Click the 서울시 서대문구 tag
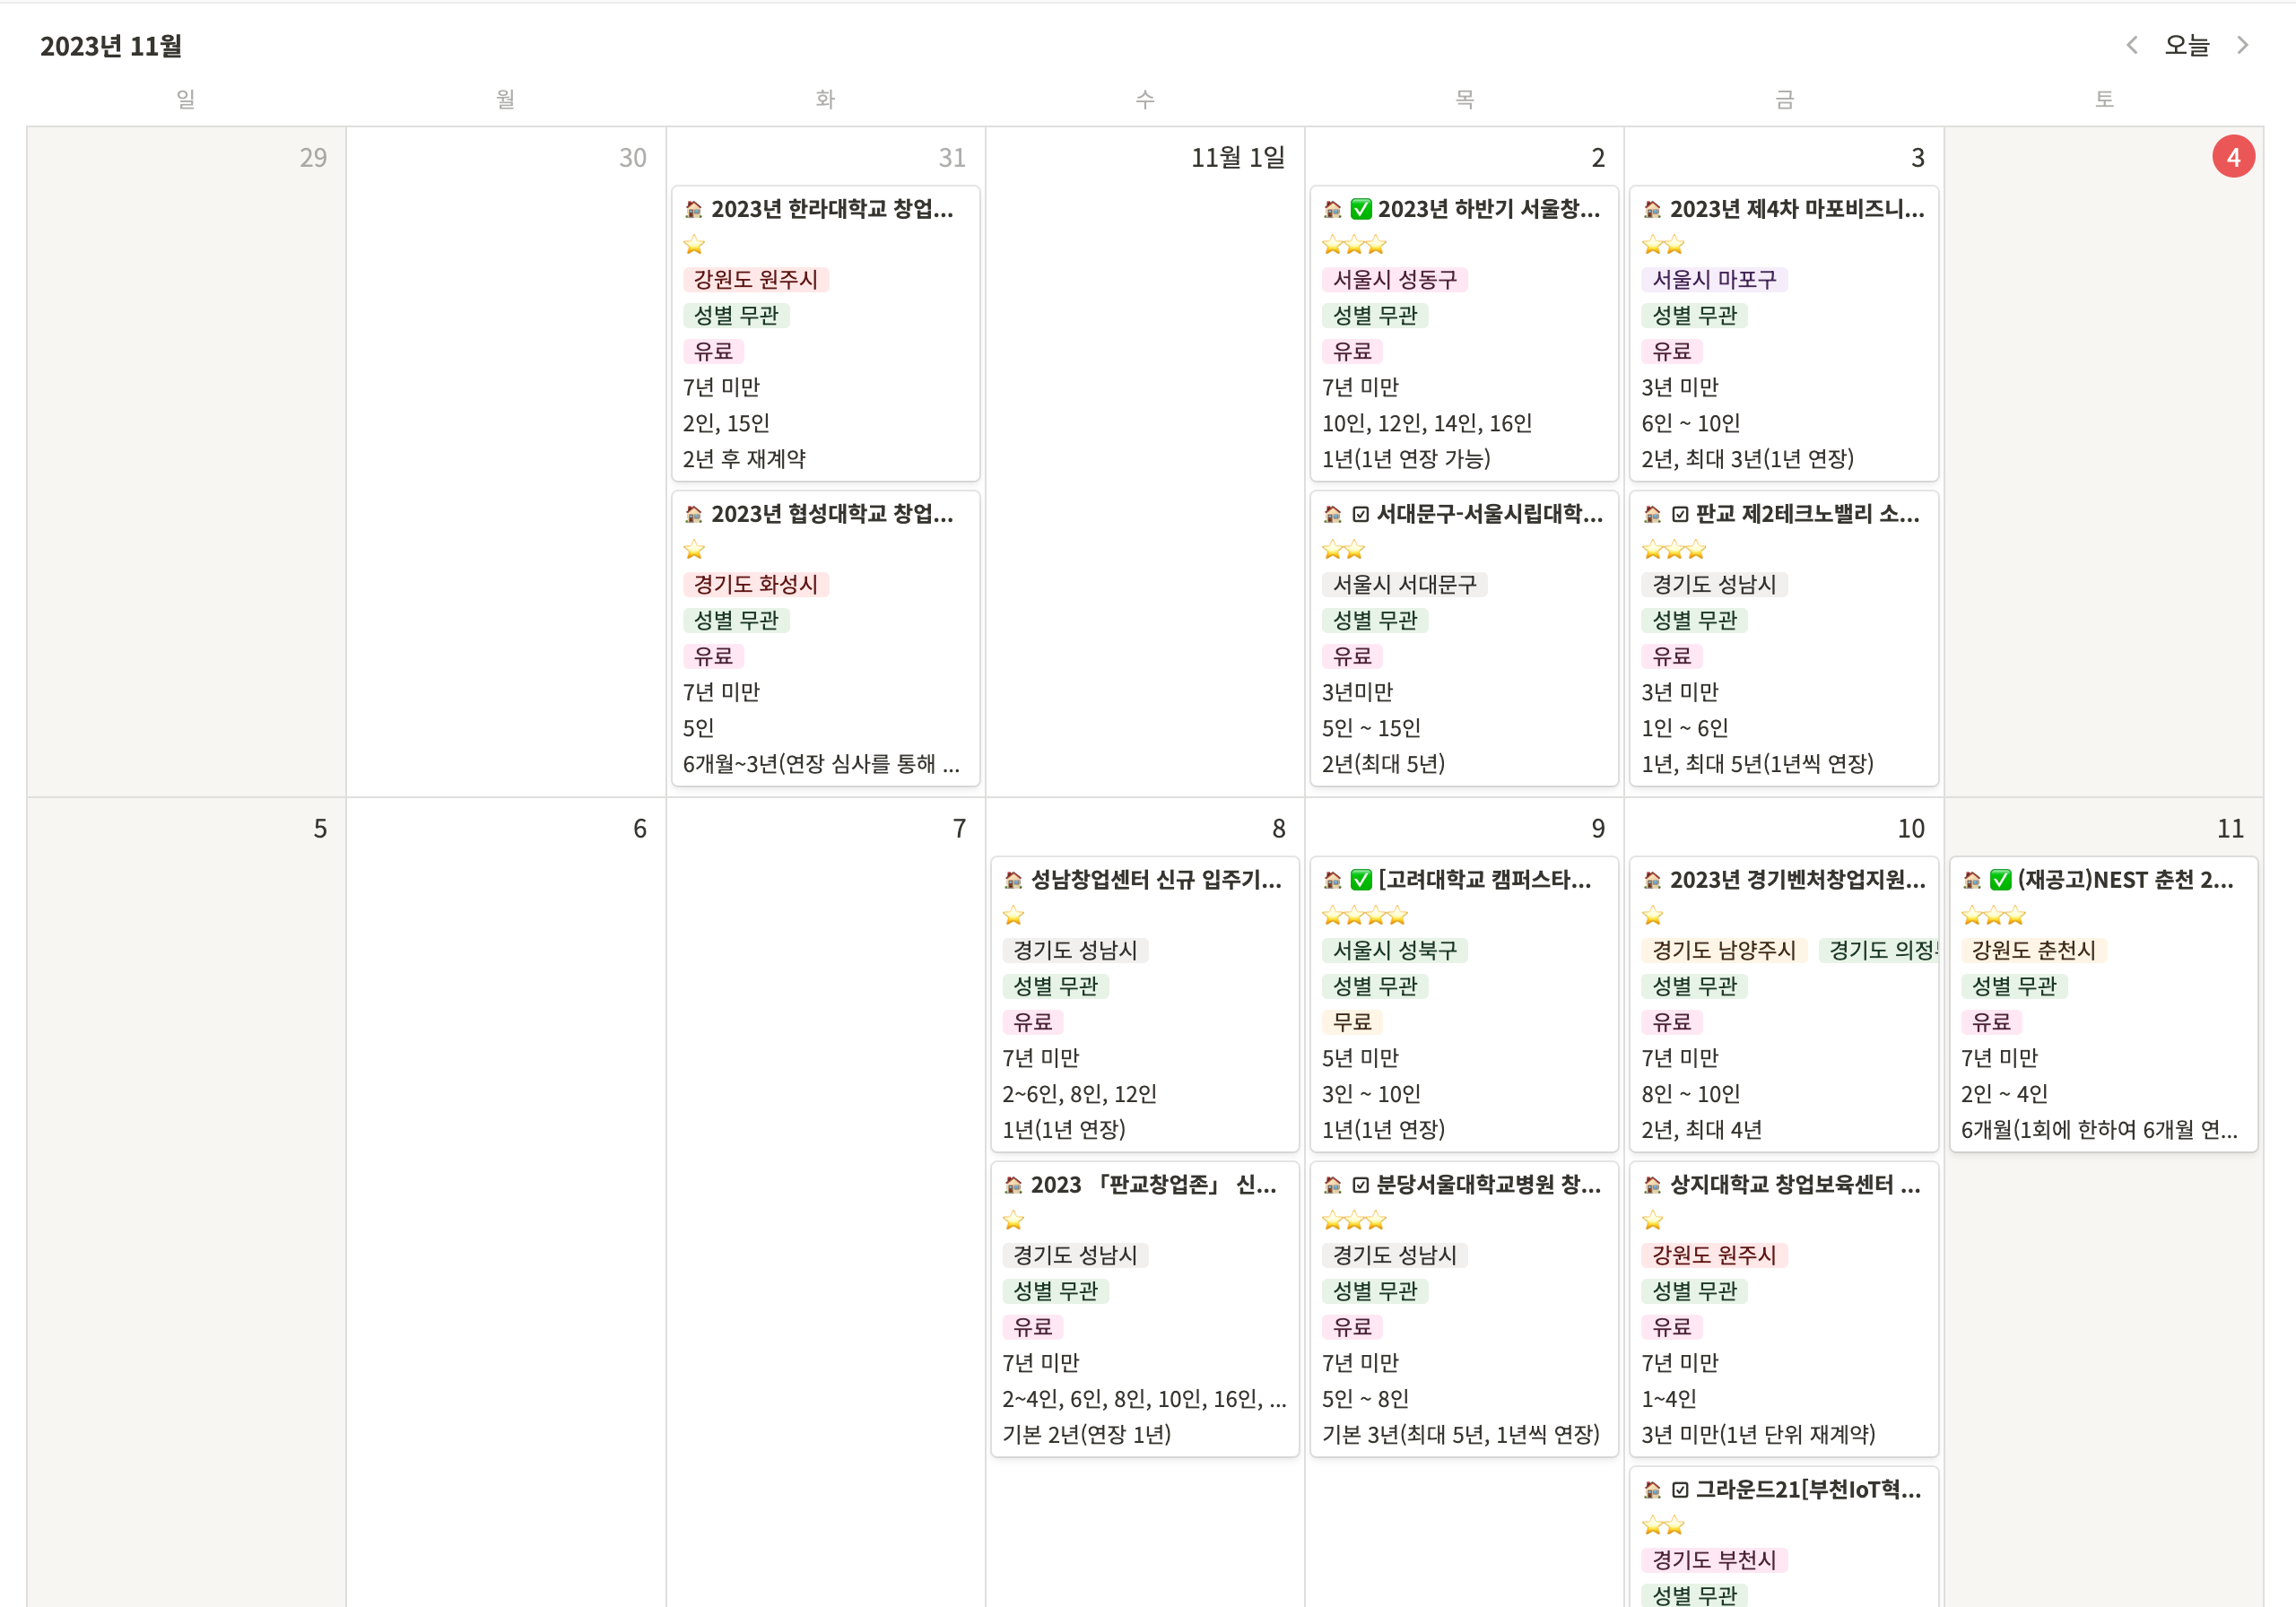 1405,585
